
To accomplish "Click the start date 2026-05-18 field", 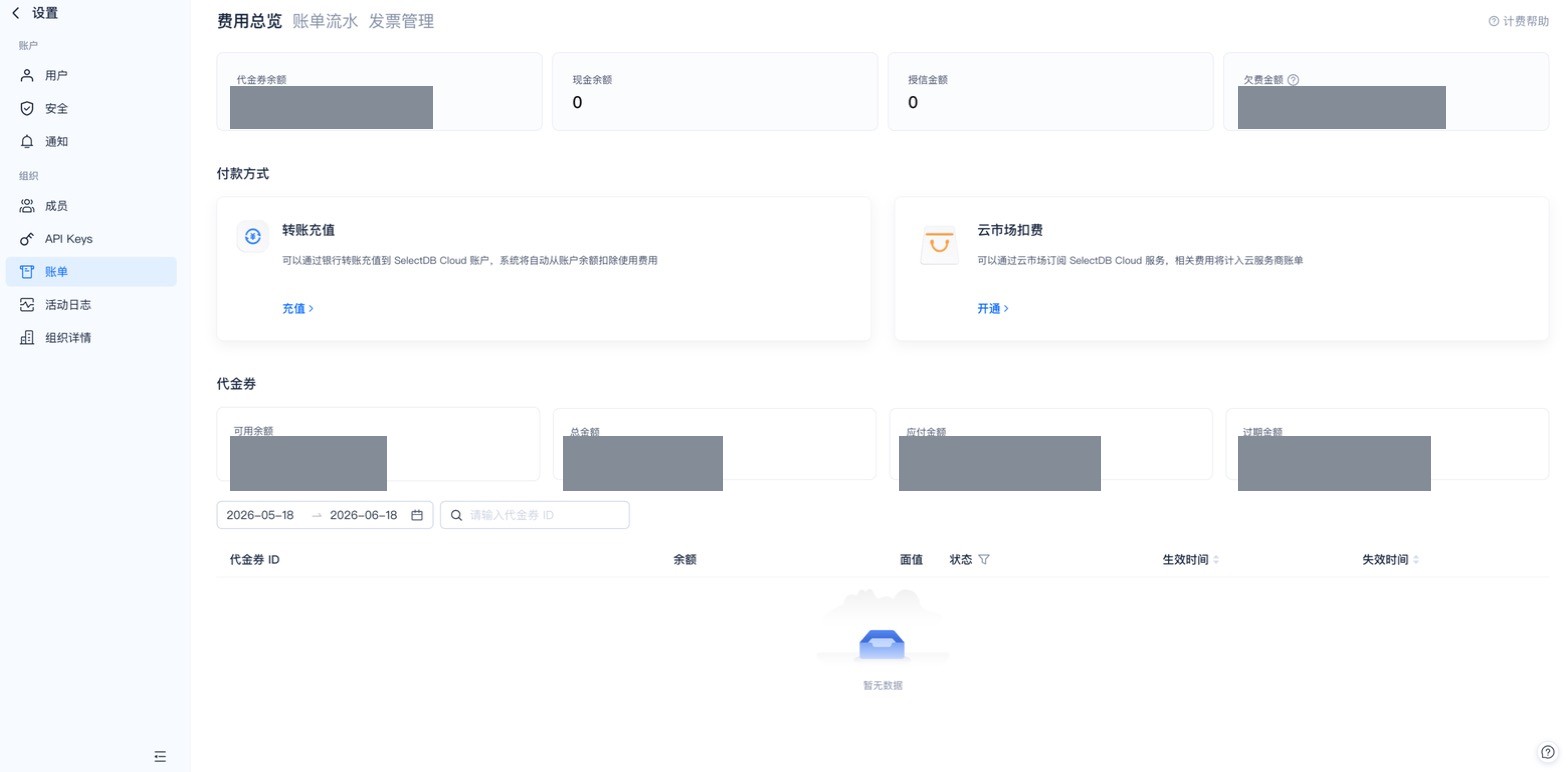I will (x=261, y=515).
